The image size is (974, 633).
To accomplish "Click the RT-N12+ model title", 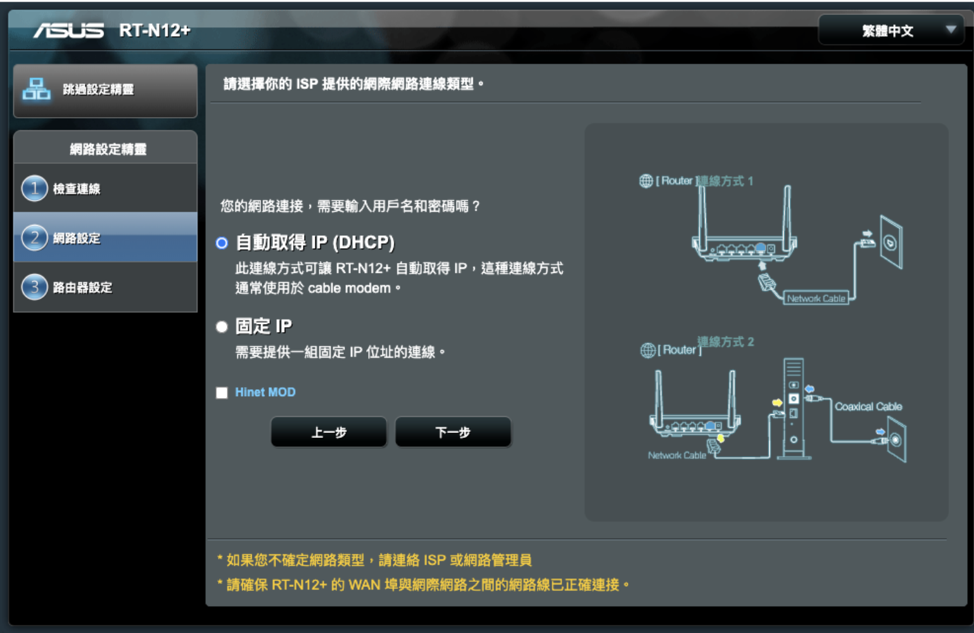I will tap(155, 30).
